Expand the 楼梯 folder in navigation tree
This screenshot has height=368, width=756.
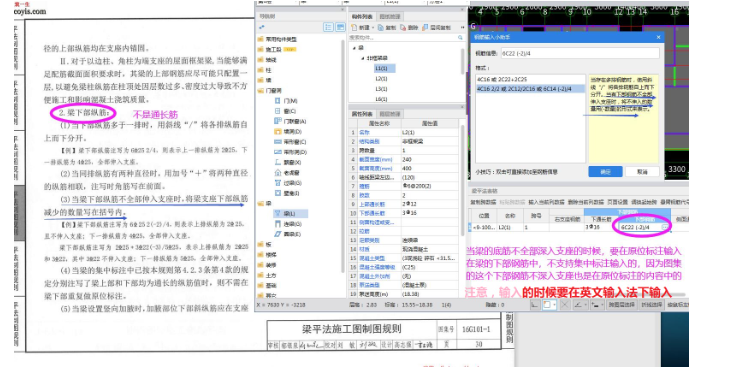click(x=261, y=254)
